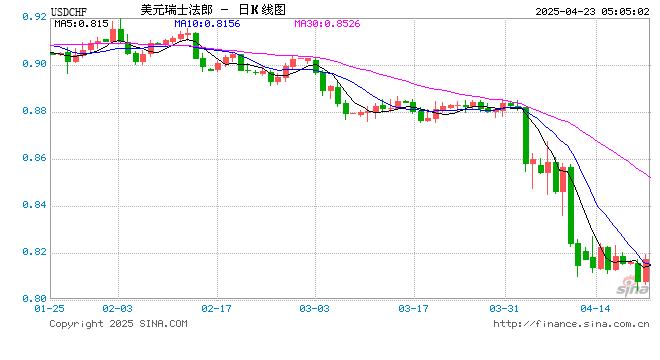This screenshot has width=660, height=360.
Task: Select the 02-17 date axis label
Action: tap(216, 309)
